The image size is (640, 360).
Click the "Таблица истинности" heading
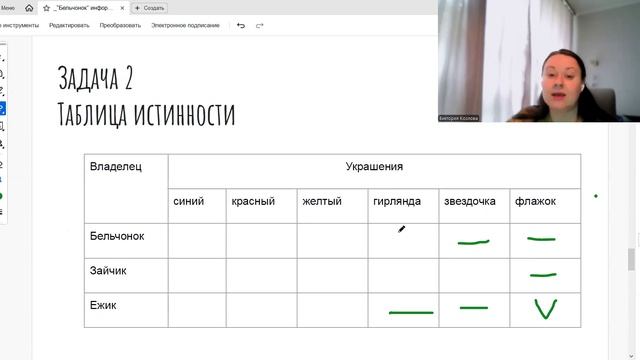pyautogui.click(x=147, y=114)
